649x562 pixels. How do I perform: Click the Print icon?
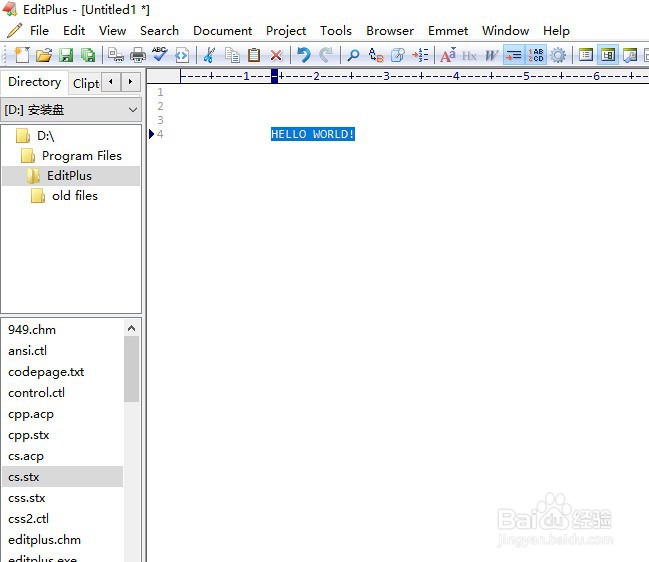click(138, 55)
